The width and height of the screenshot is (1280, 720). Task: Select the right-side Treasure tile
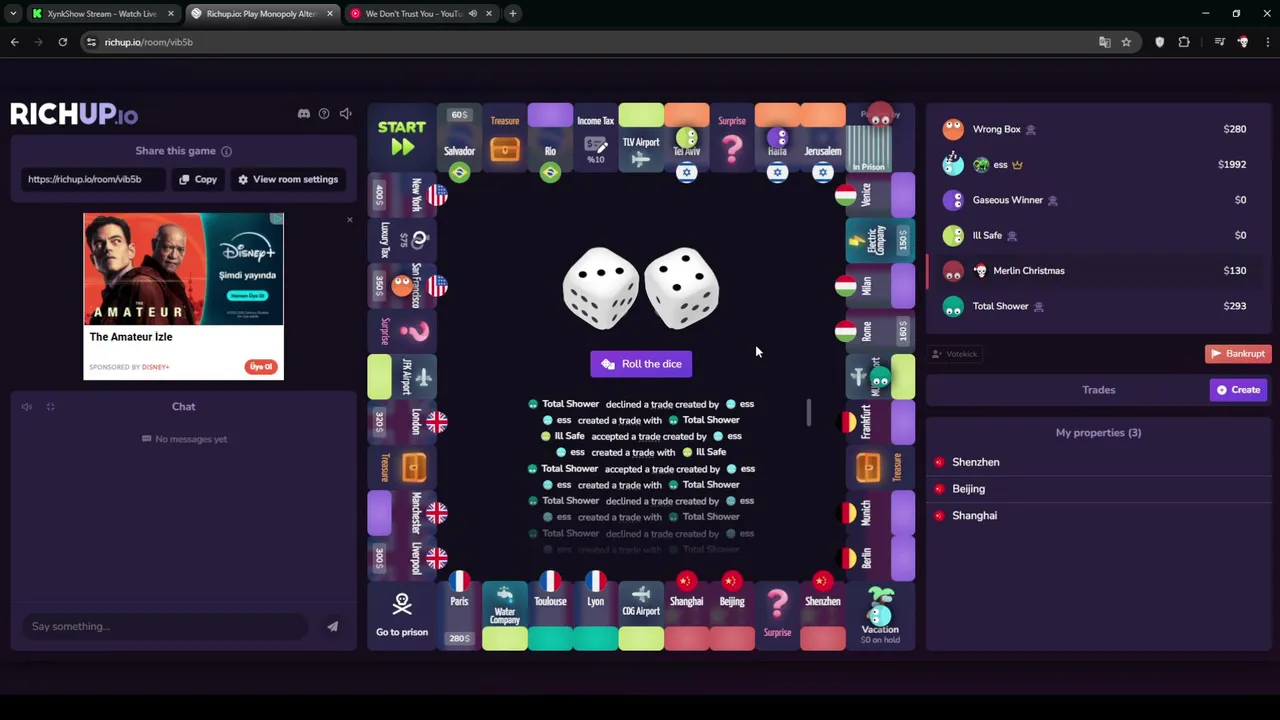coord(880,467)
